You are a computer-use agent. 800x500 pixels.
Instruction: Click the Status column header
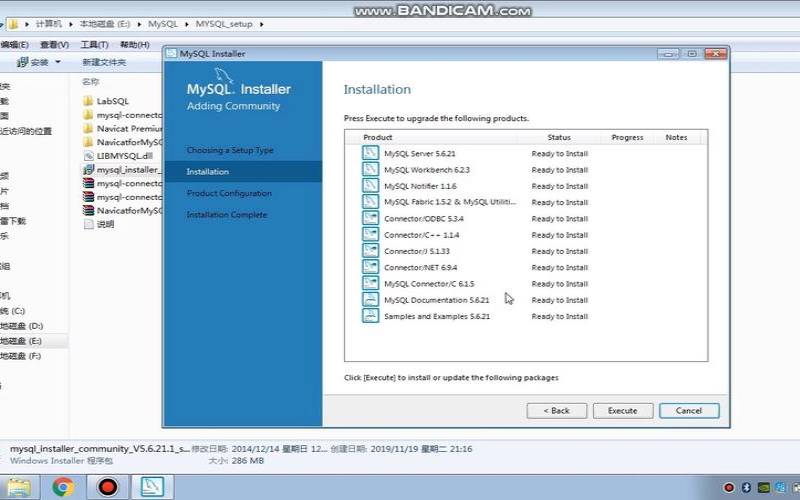(559, 137)
